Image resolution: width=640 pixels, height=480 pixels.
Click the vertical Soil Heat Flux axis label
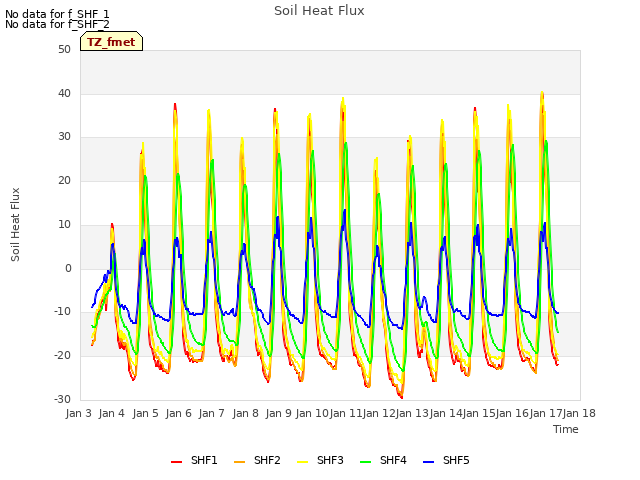16,224
